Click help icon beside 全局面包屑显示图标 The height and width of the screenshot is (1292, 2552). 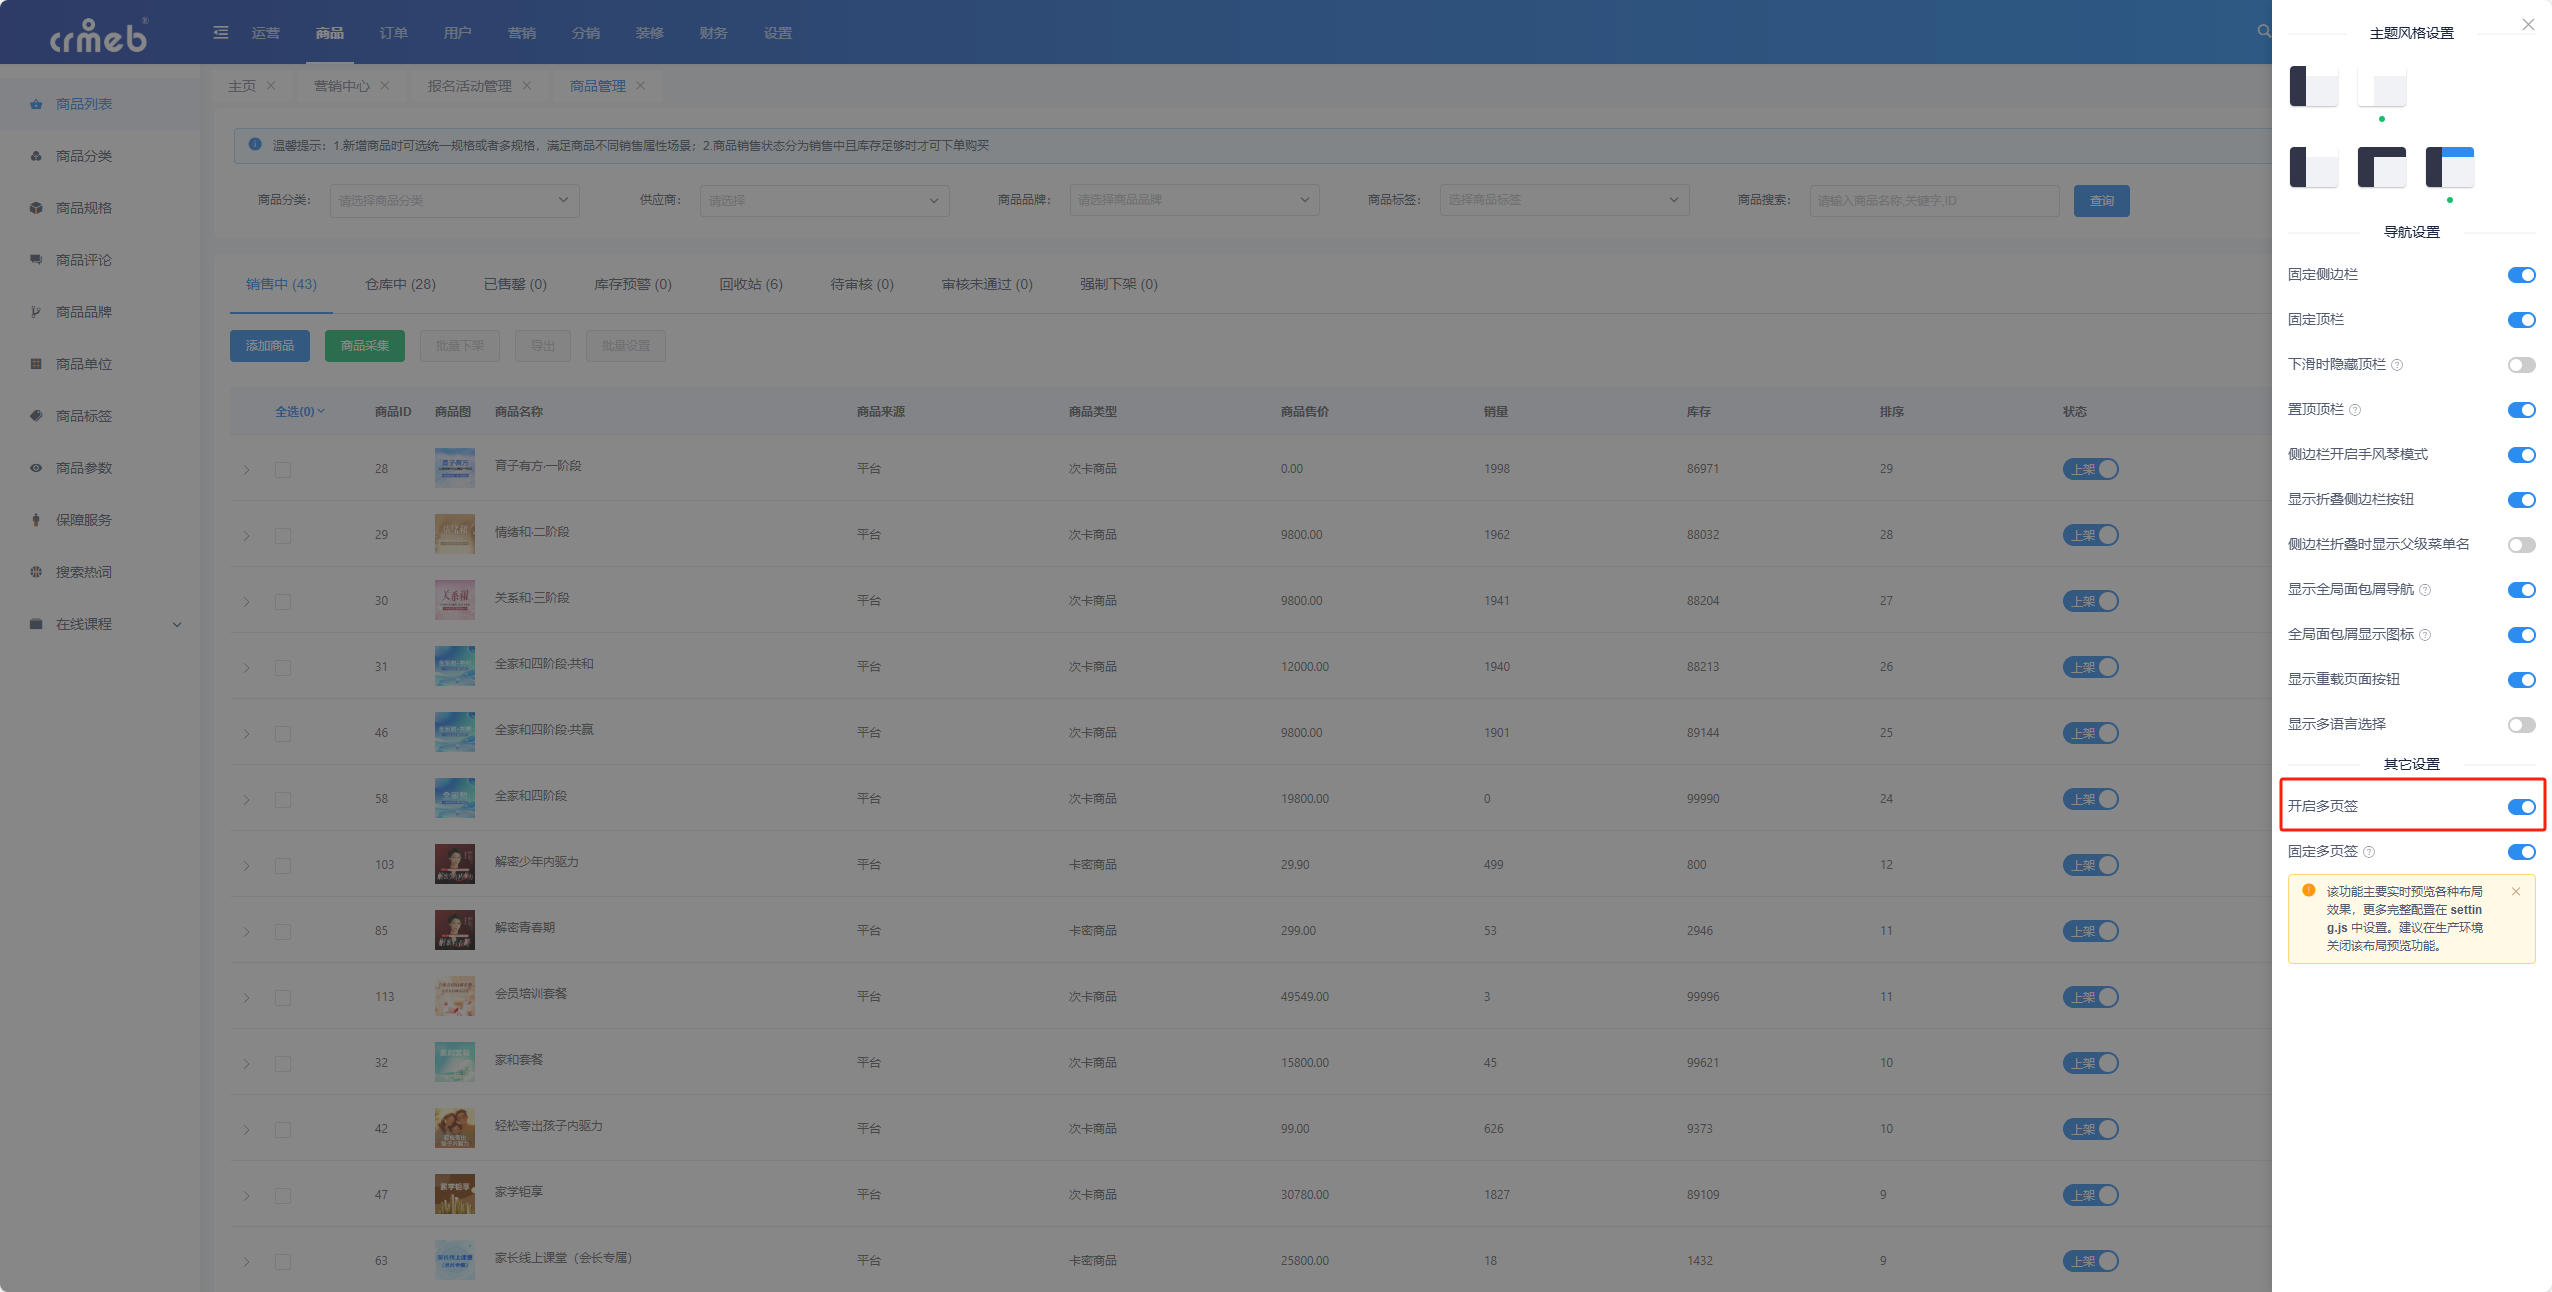[x=2425, y=635]
